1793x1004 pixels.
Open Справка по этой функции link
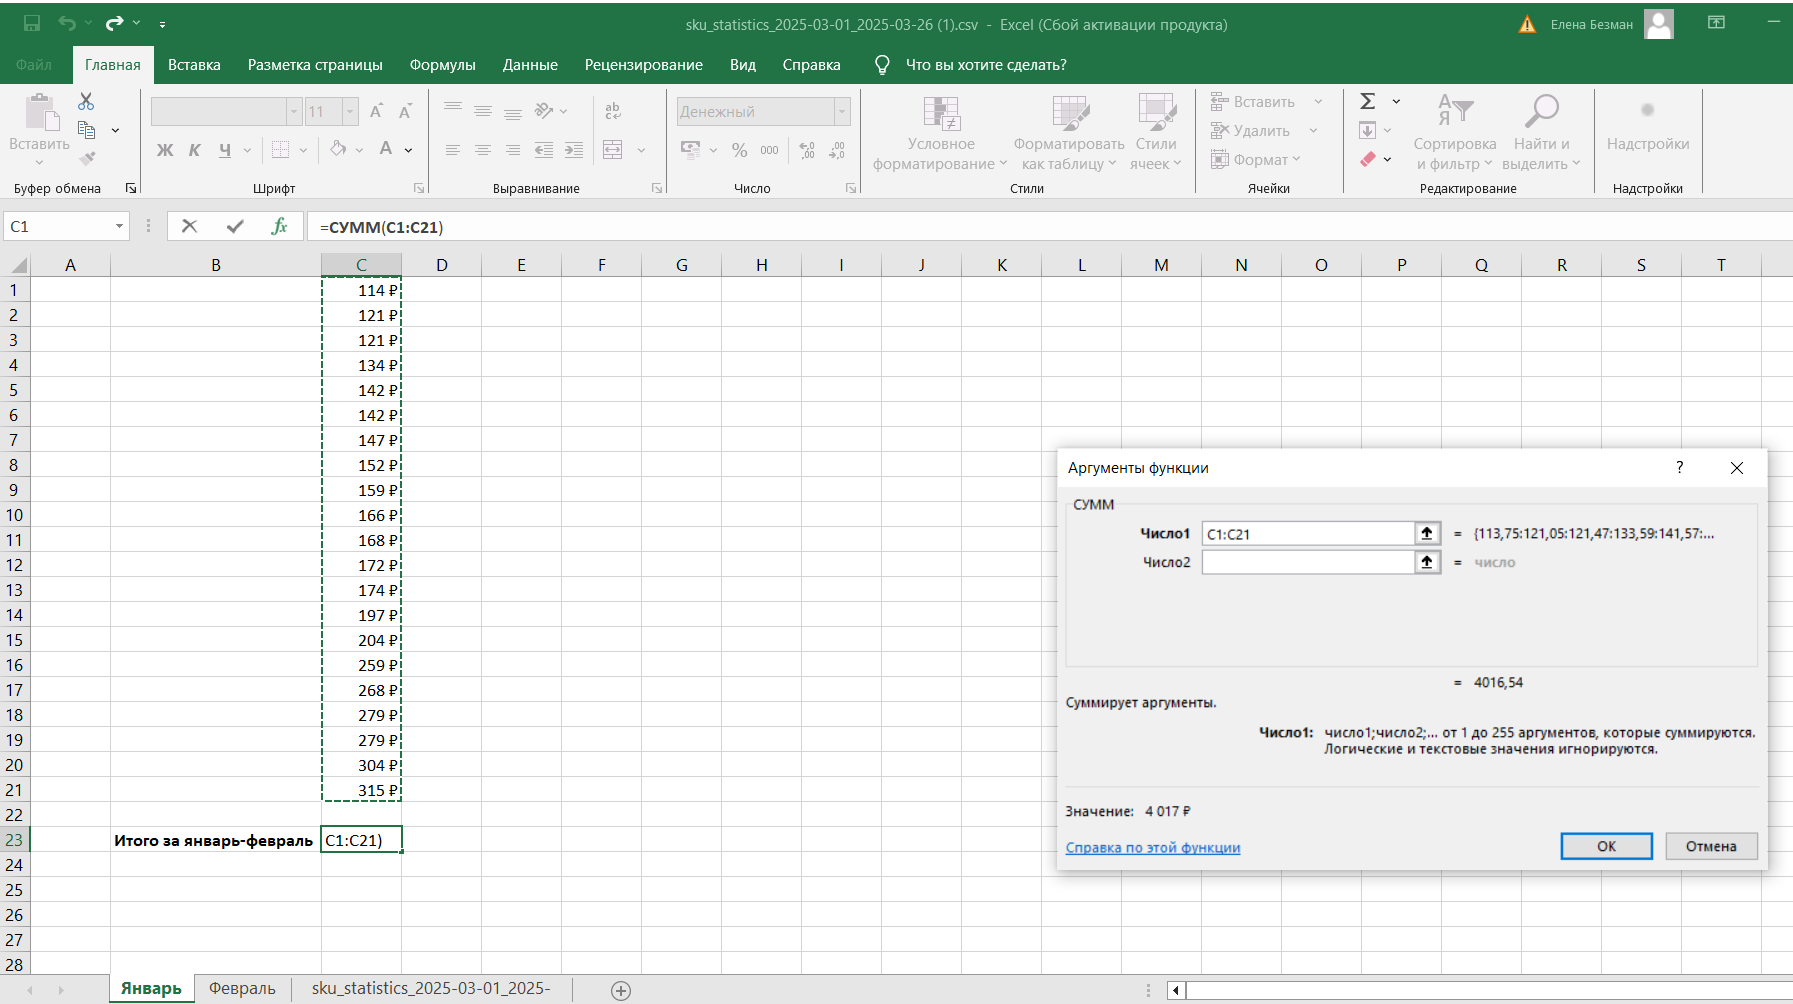click(x=1152, y=848)
